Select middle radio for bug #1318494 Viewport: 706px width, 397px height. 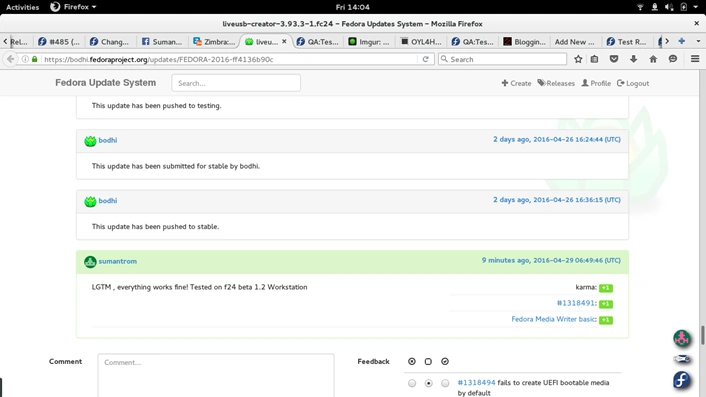[x=428, y=383]
